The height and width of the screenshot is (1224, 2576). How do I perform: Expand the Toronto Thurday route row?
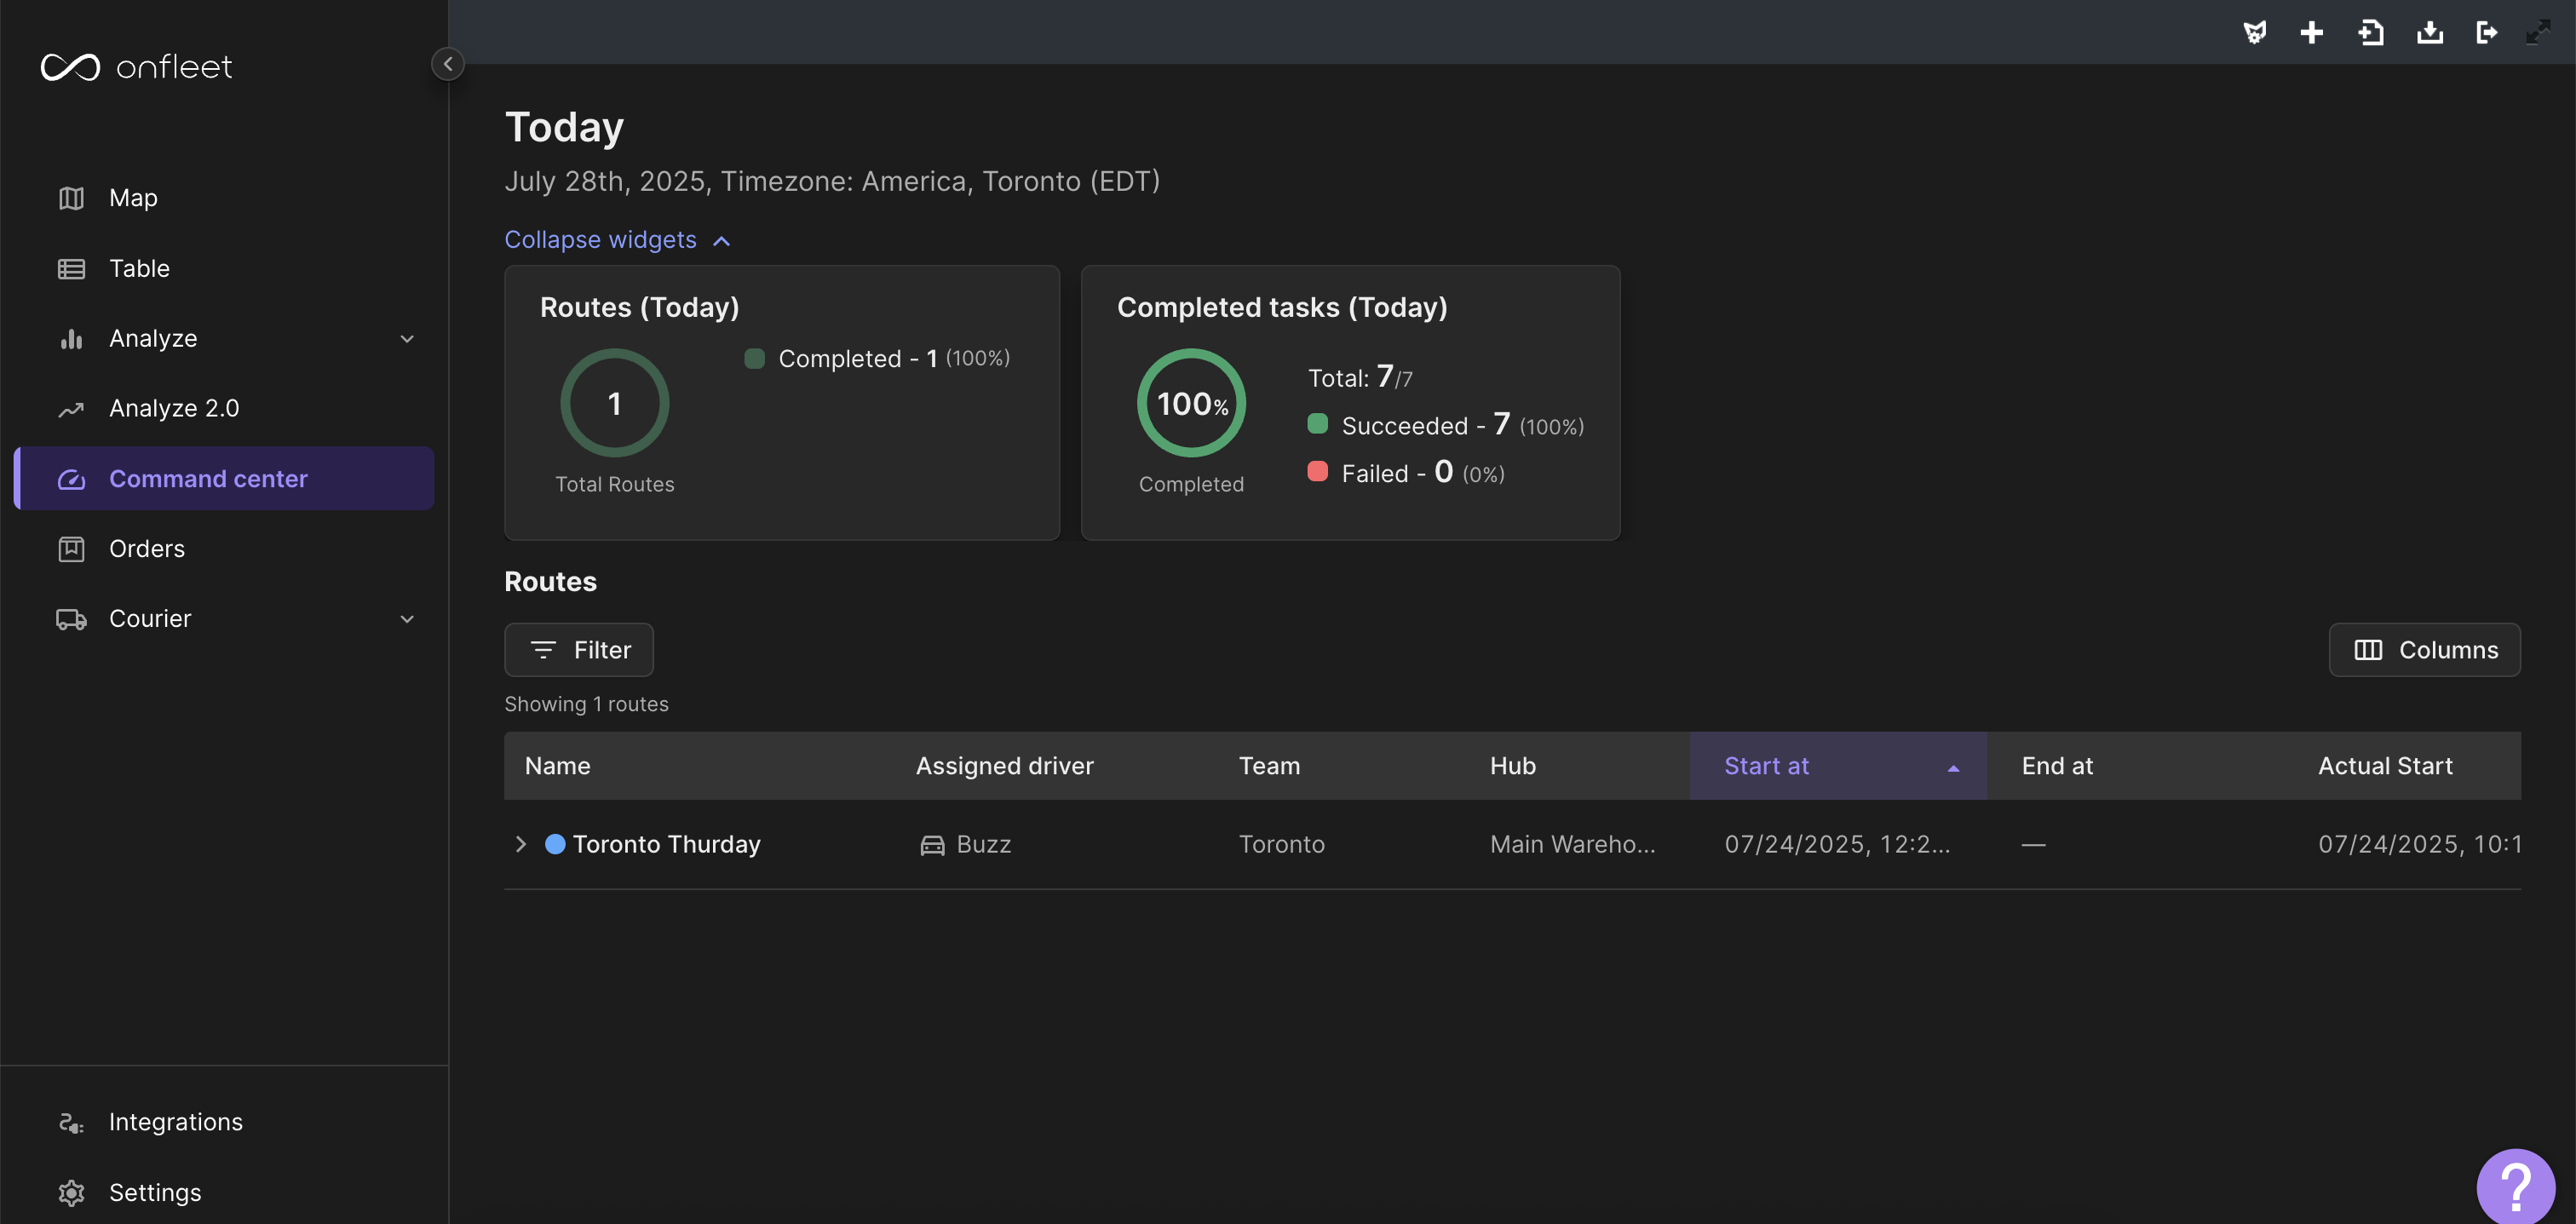pyautogui.click(x=520, y=844)
